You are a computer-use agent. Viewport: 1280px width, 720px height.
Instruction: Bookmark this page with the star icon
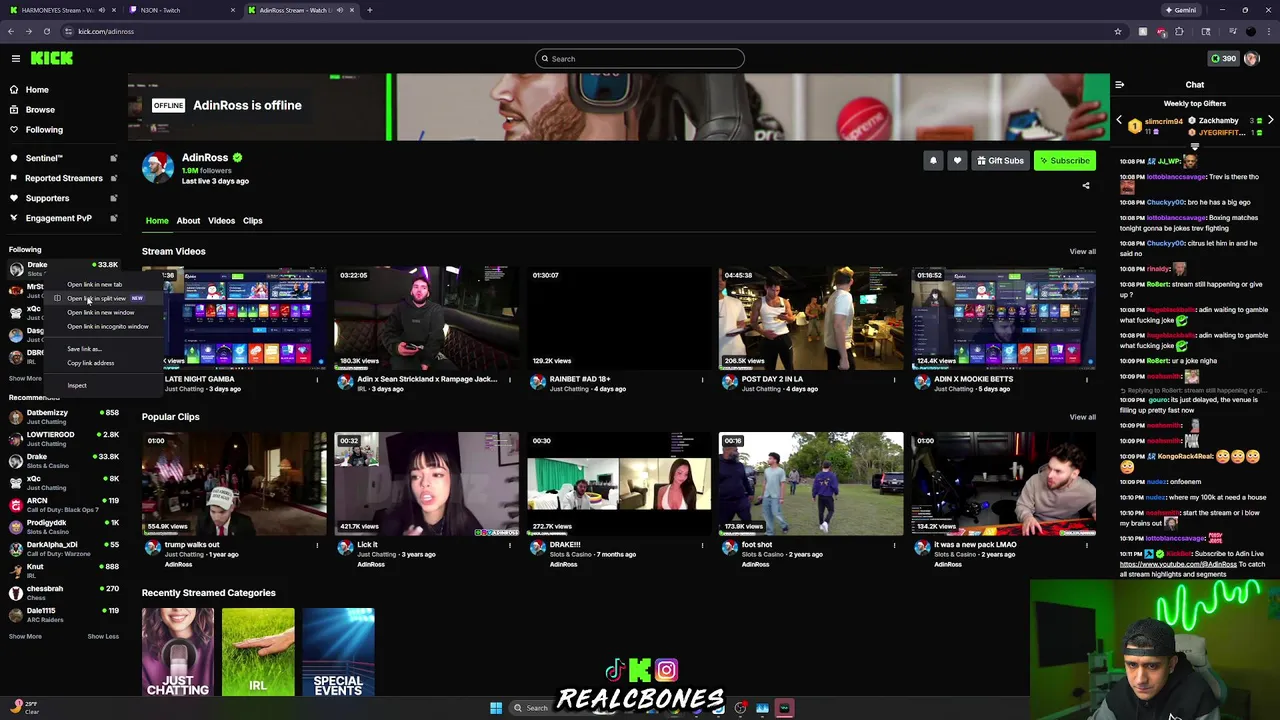click(x=1117, y=31)
